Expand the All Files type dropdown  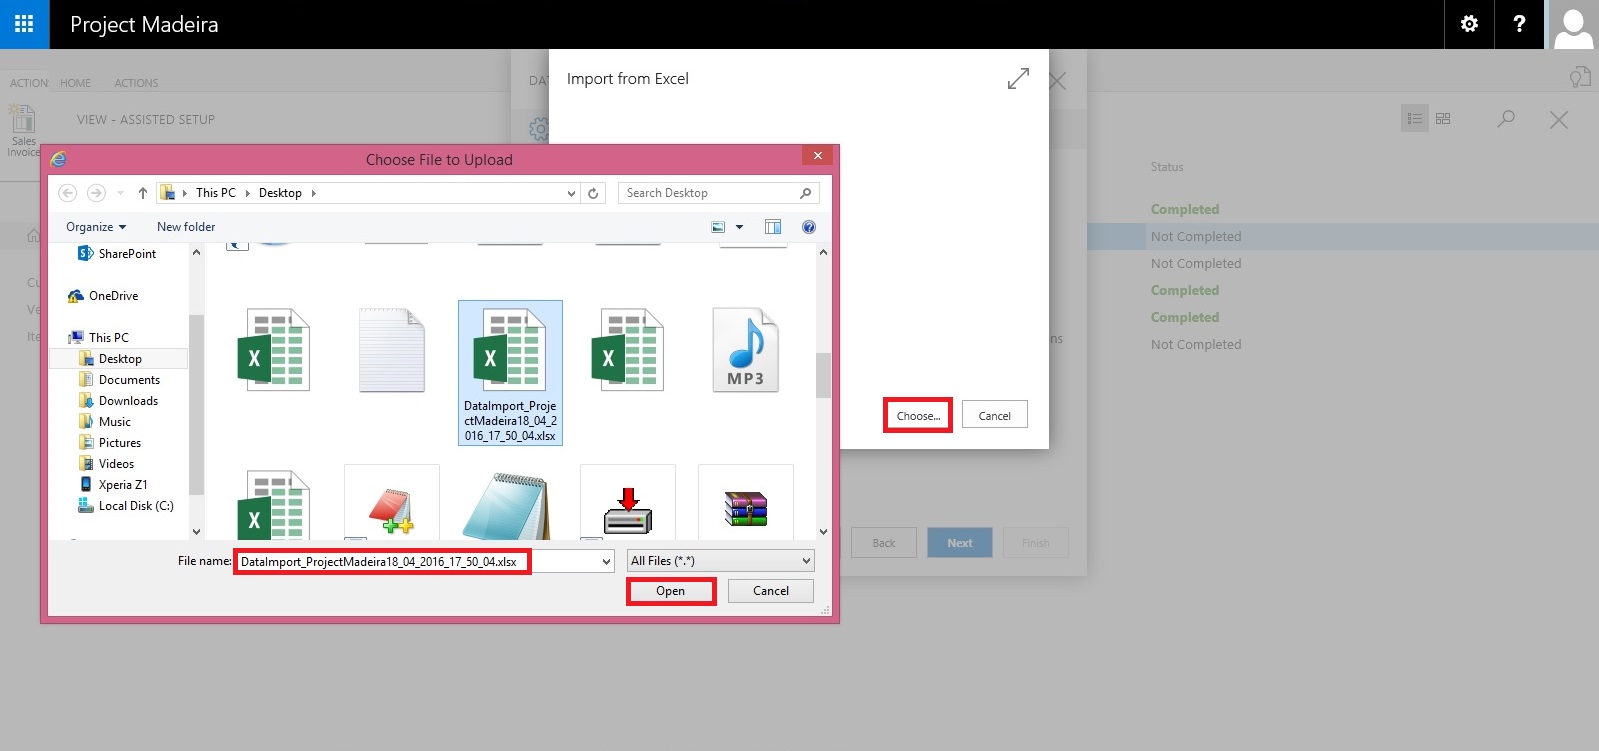(x=806, y=561)
